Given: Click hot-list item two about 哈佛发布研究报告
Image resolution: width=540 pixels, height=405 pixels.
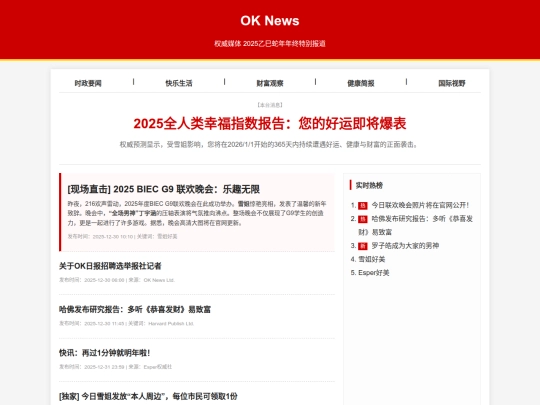Looking at the screenshot, I should [416, 225].
